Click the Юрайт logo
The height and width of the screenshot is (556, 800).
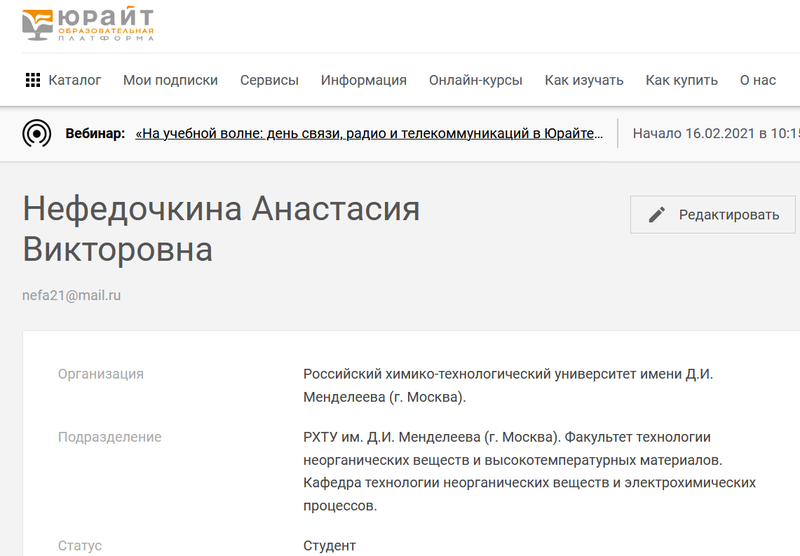88,24
